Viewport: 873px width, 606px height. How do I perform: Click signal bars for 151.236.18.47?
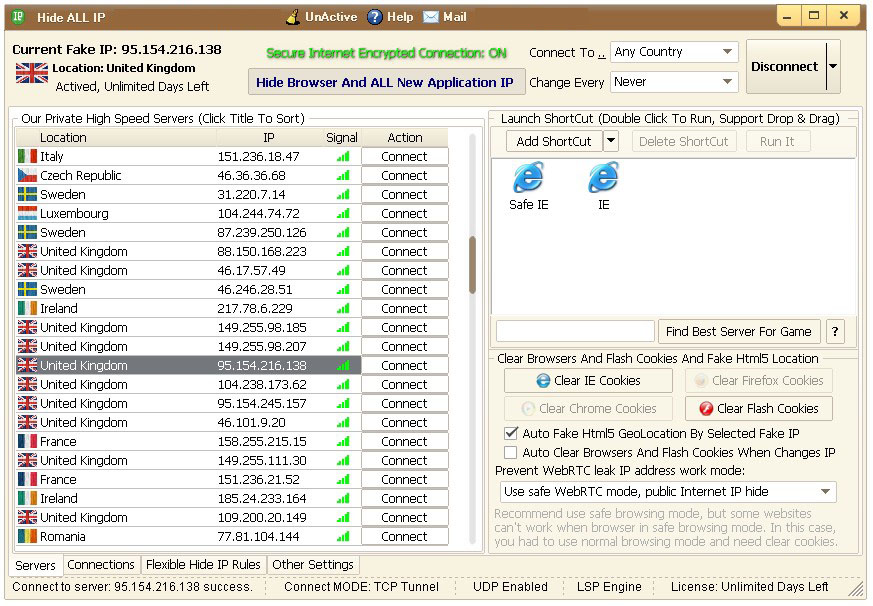[x=343, y=157]
